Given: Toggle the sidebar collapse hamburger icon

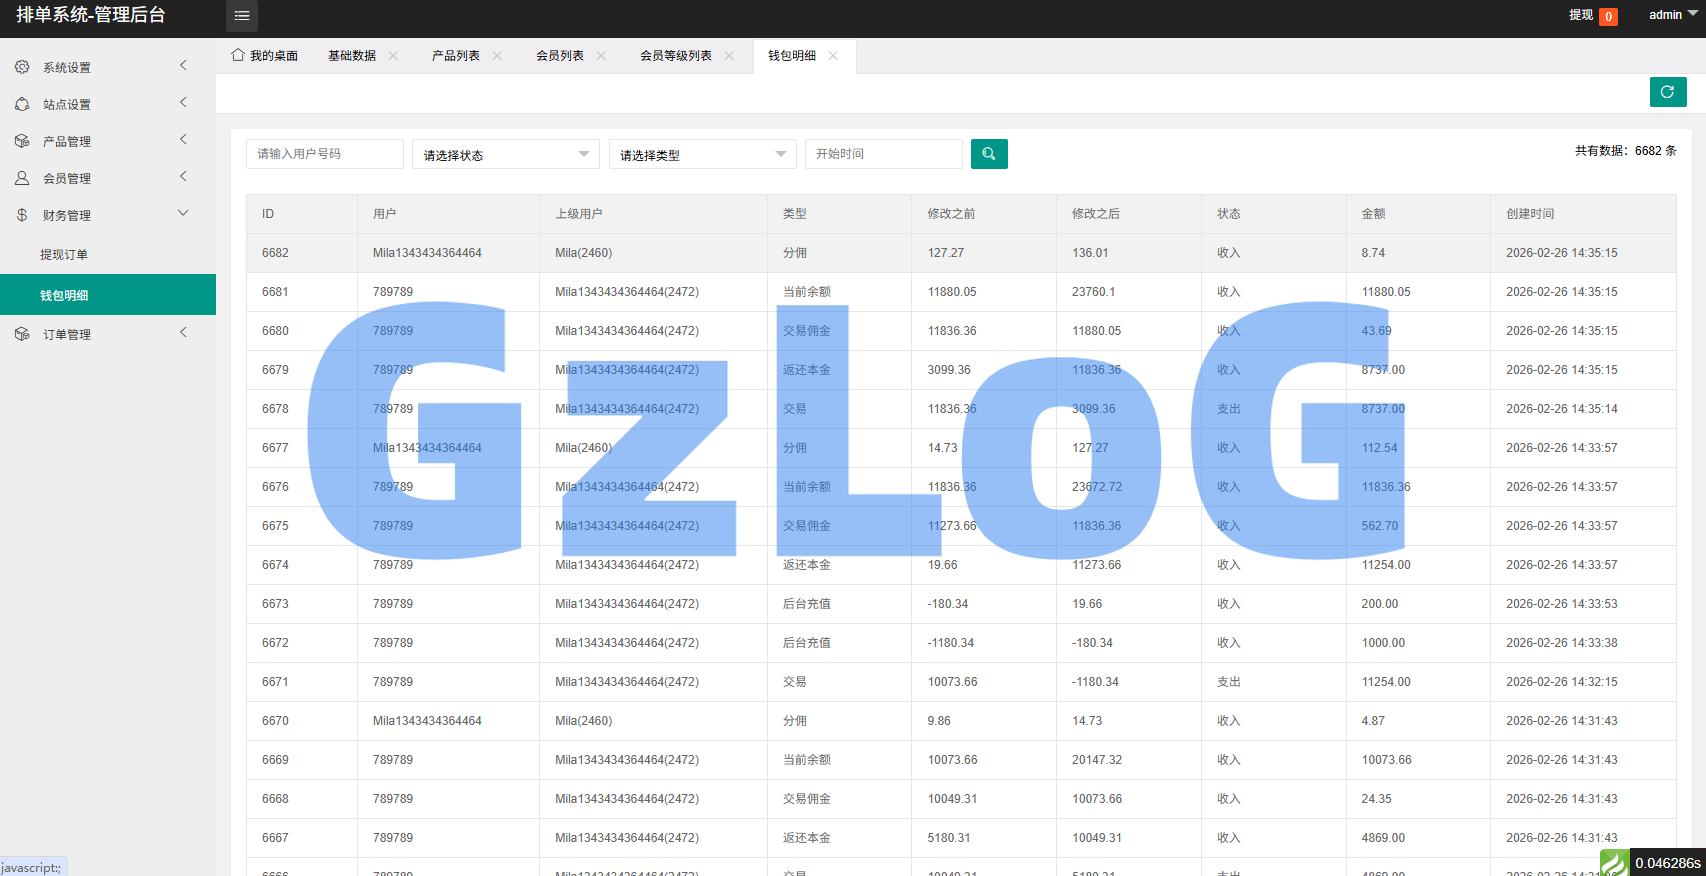Looking at the screenshot, I should pyautogui.click(x=242, y=16).
